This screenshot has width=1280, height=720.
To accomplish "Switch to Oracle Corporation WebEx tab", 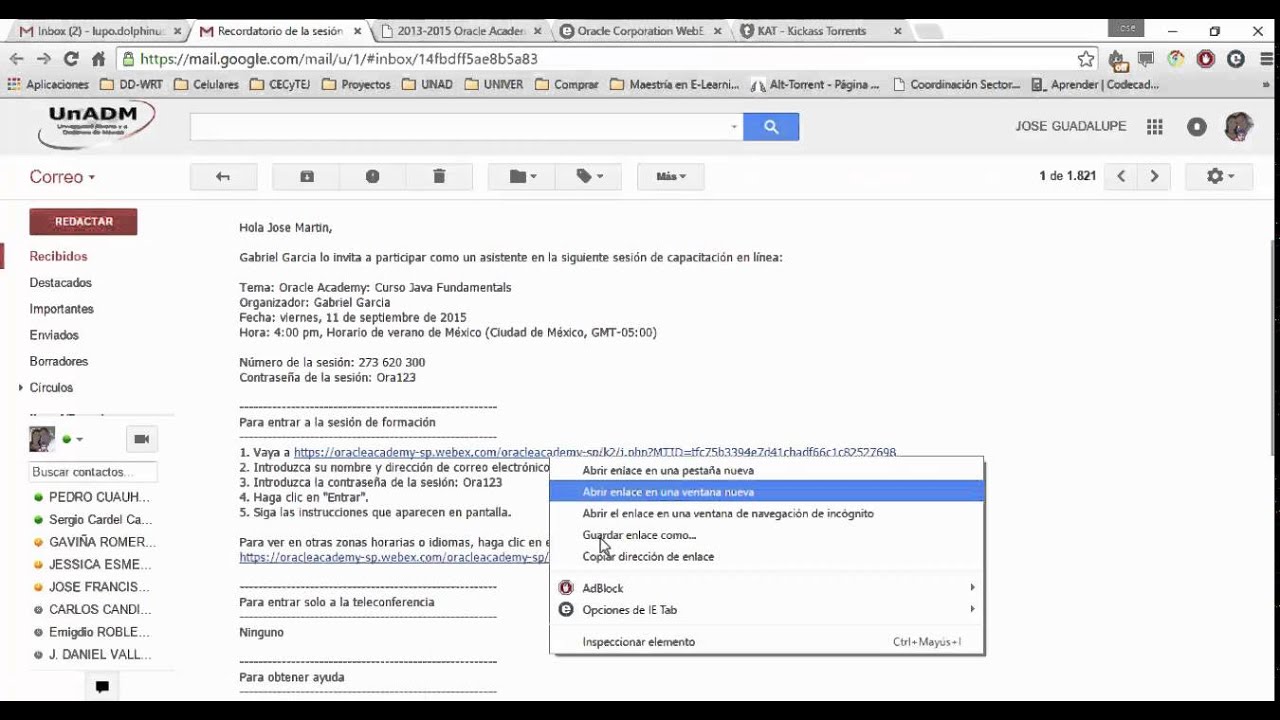I will (642, 31).
